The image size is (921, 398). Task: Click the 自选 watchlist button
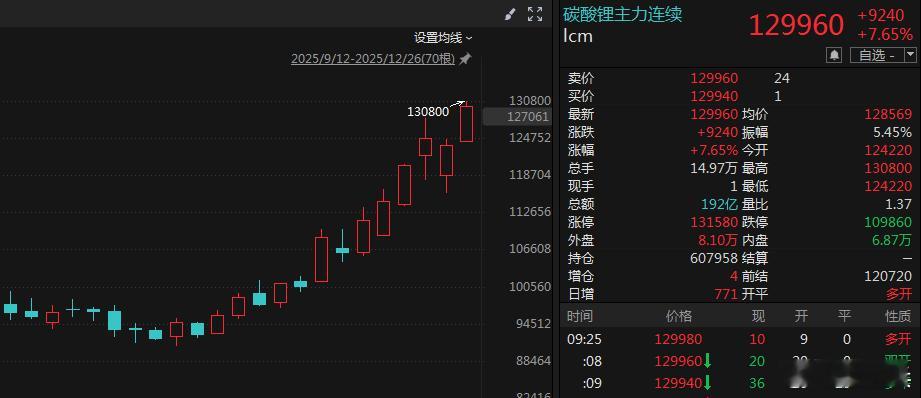[876, 55]
